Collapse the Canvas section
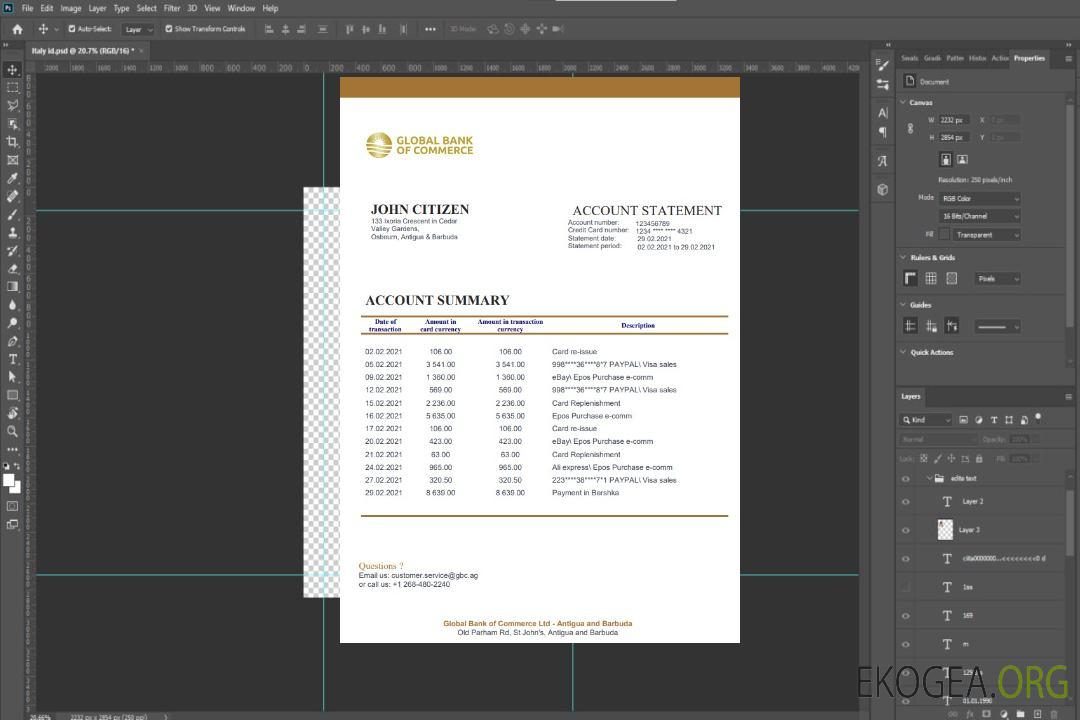 click(903, 102)
